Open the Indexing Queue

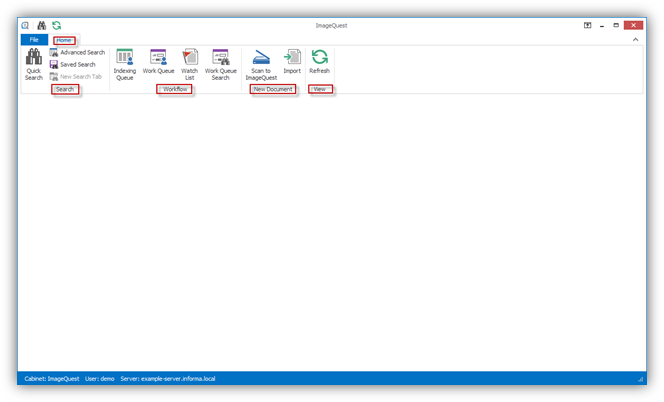[x=124, y=64]
